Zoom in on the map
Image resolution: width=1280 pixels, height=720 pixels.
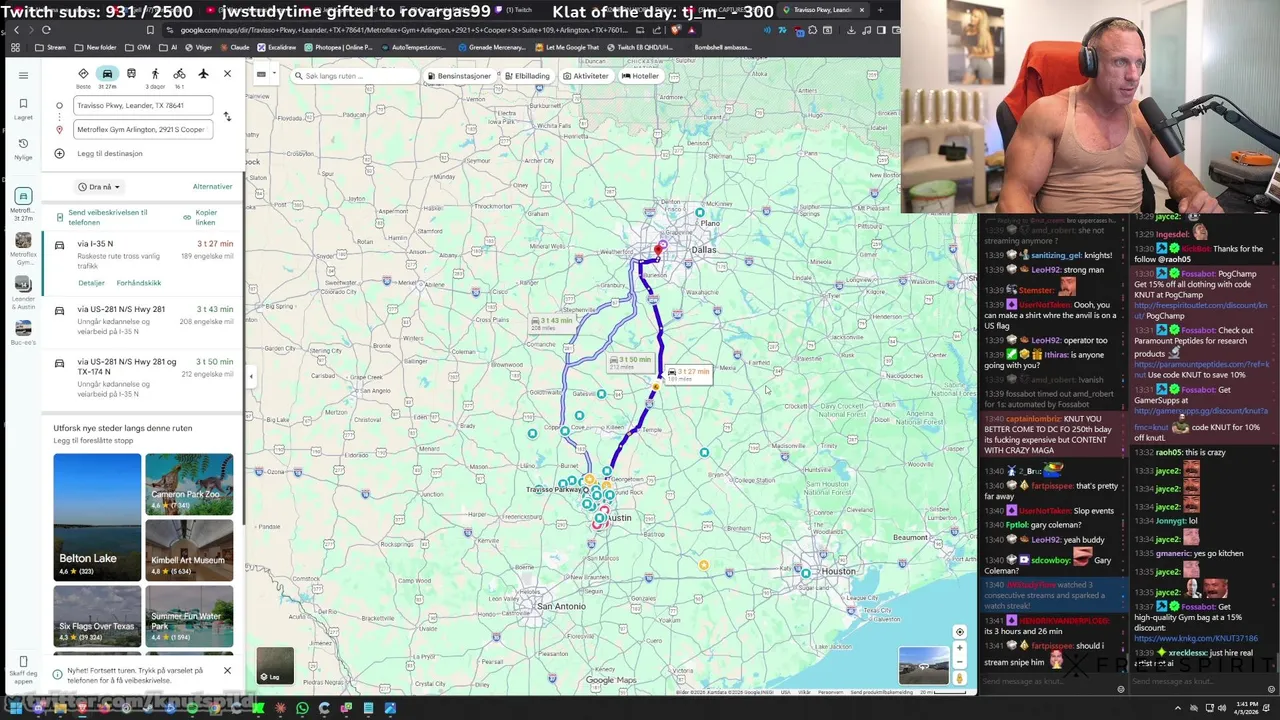tap(959, 648)
